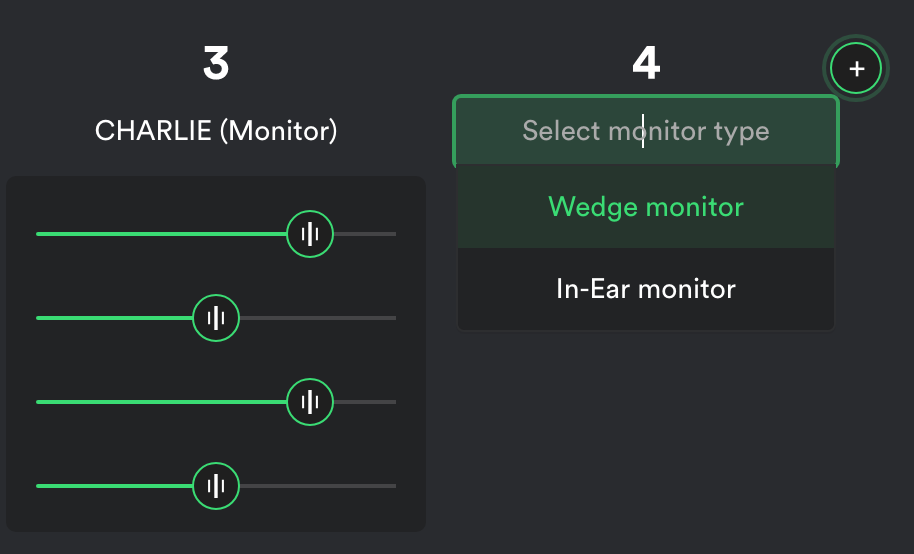Choose the In-Ear monitor option
The height and width of the screenshot is (554, 914).
(646, 289)
